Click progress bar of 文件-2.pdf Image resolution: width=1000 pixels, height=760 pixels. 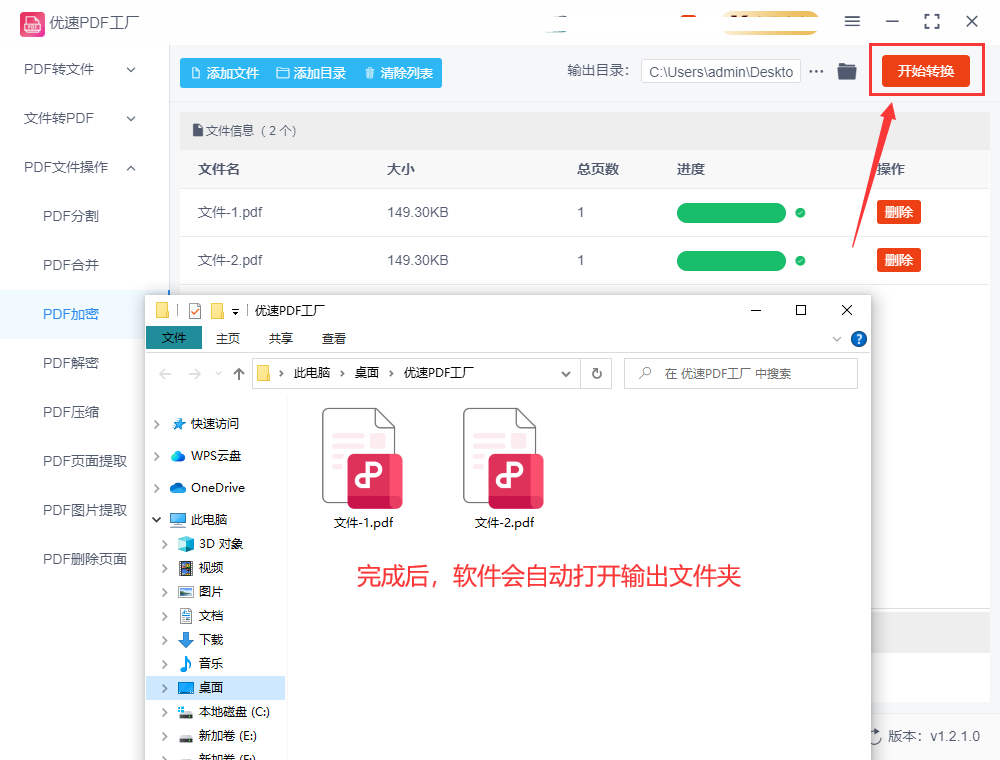(731, 261)
